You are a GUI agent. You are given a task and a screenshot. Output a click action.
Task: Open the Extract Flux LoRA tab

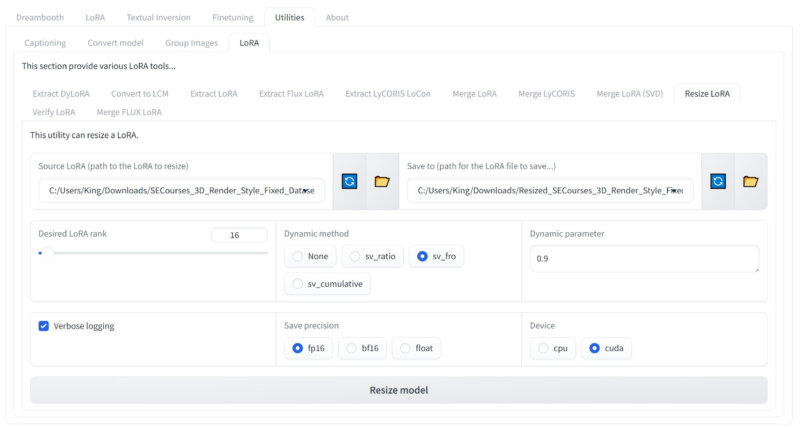pyautogui.click(x=291, y=93)
